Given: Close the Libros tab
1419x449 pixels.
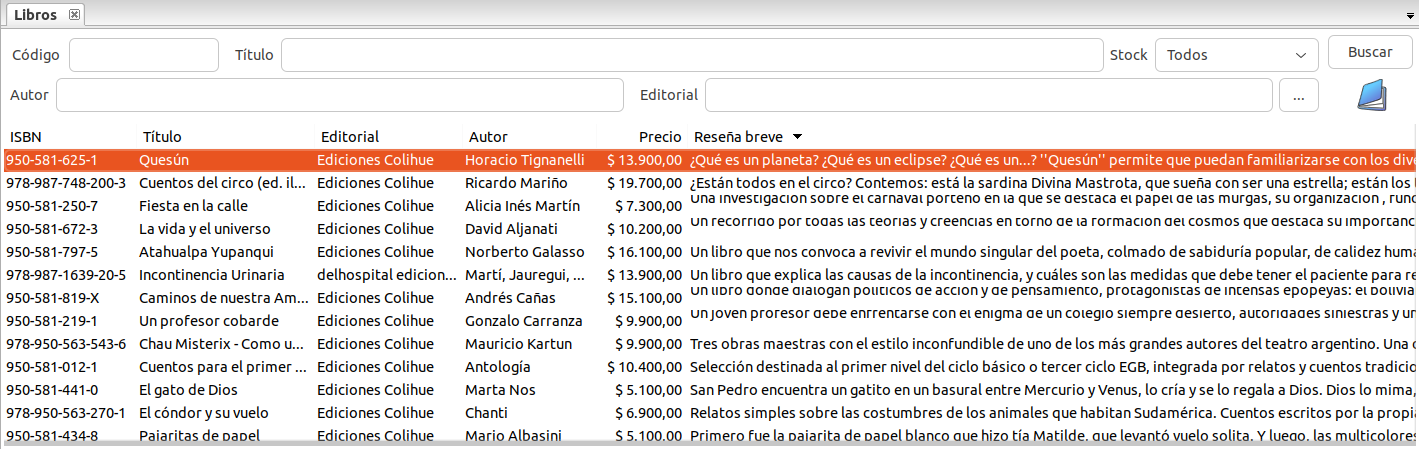Looking at the screenshot, I should (75, 14).
